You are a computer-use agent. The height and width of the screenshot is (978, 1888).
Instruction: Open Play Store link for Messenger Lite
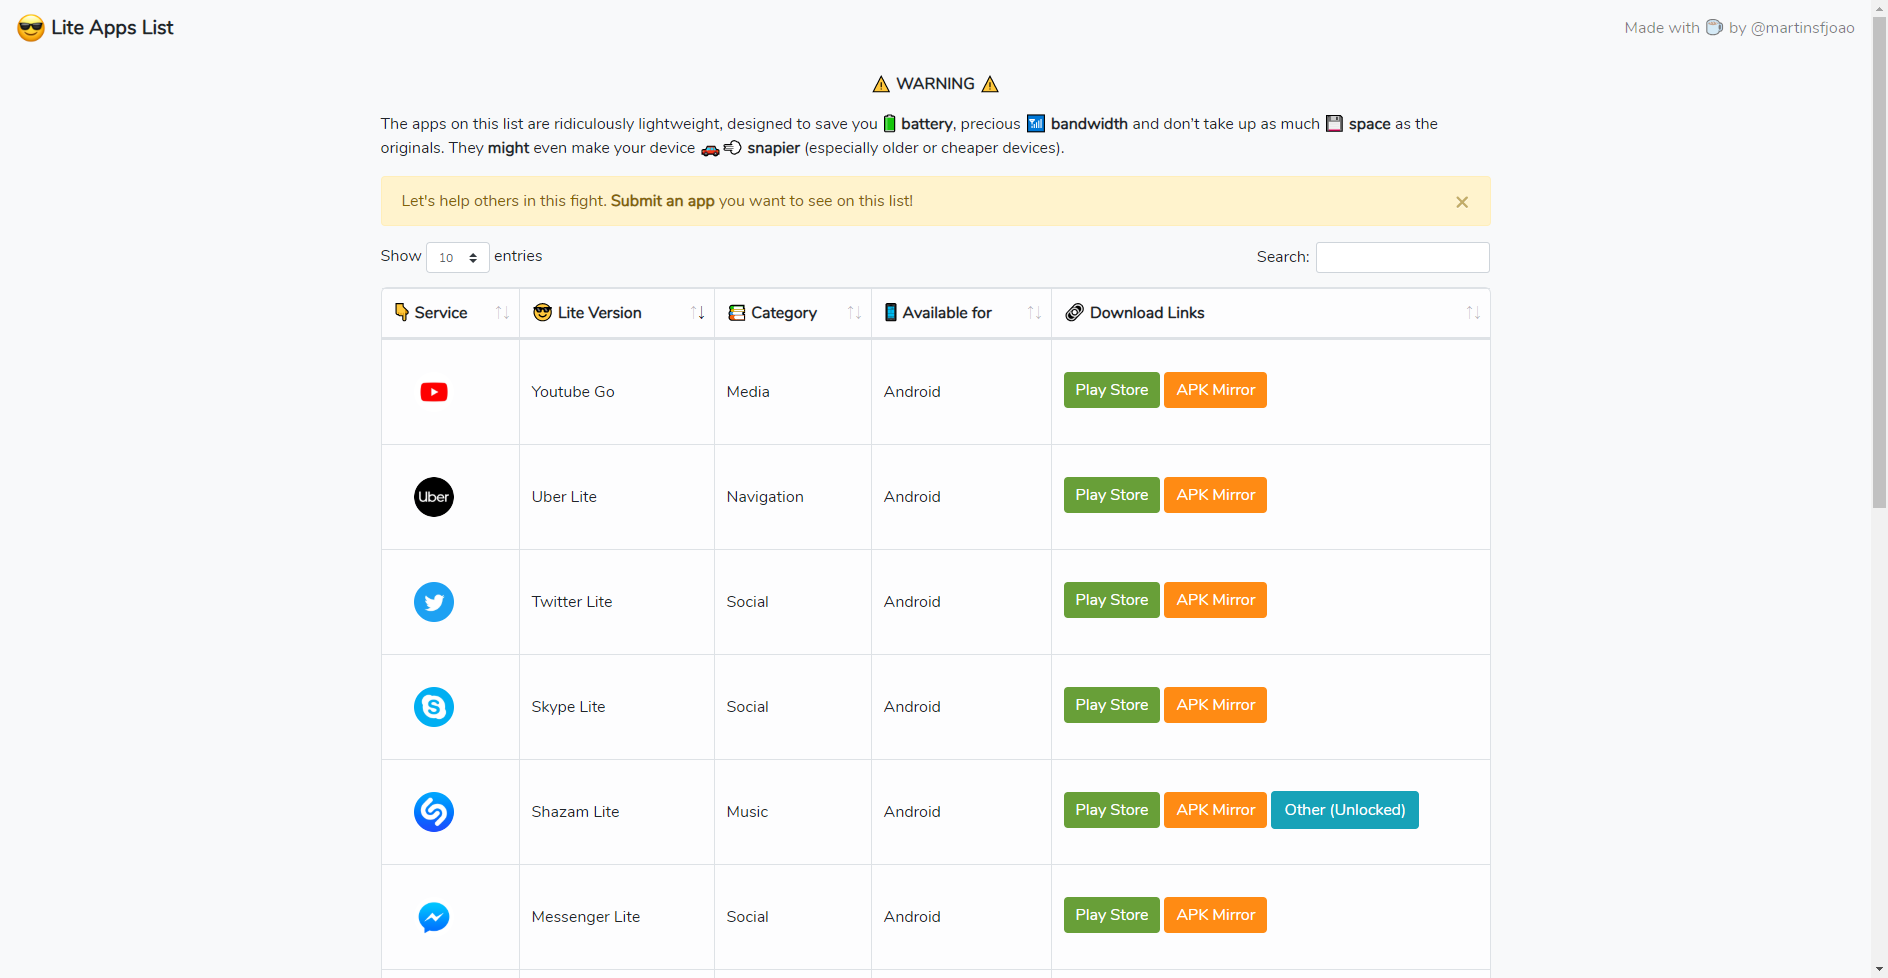(x=1111, y=915)
